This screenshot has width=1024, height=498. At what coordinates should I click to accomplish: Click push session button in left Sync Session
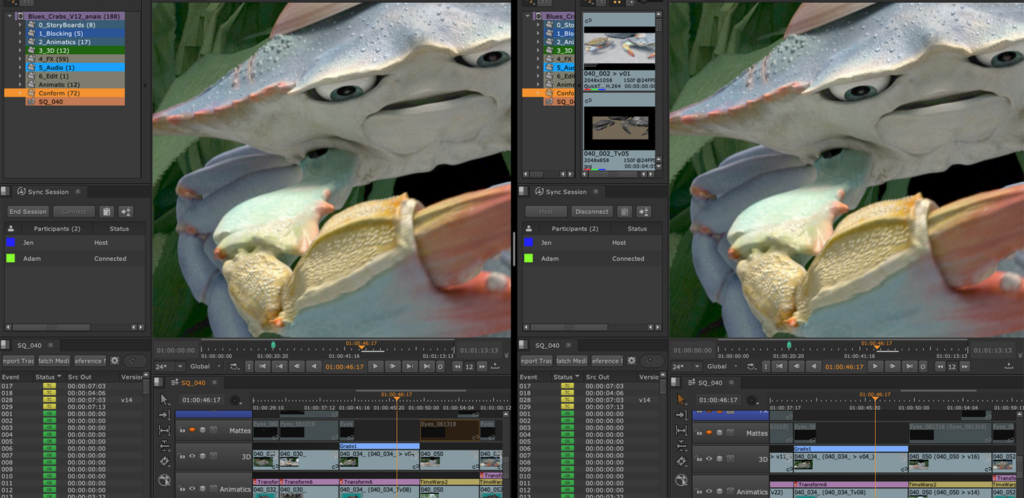(x=126, y=211)
